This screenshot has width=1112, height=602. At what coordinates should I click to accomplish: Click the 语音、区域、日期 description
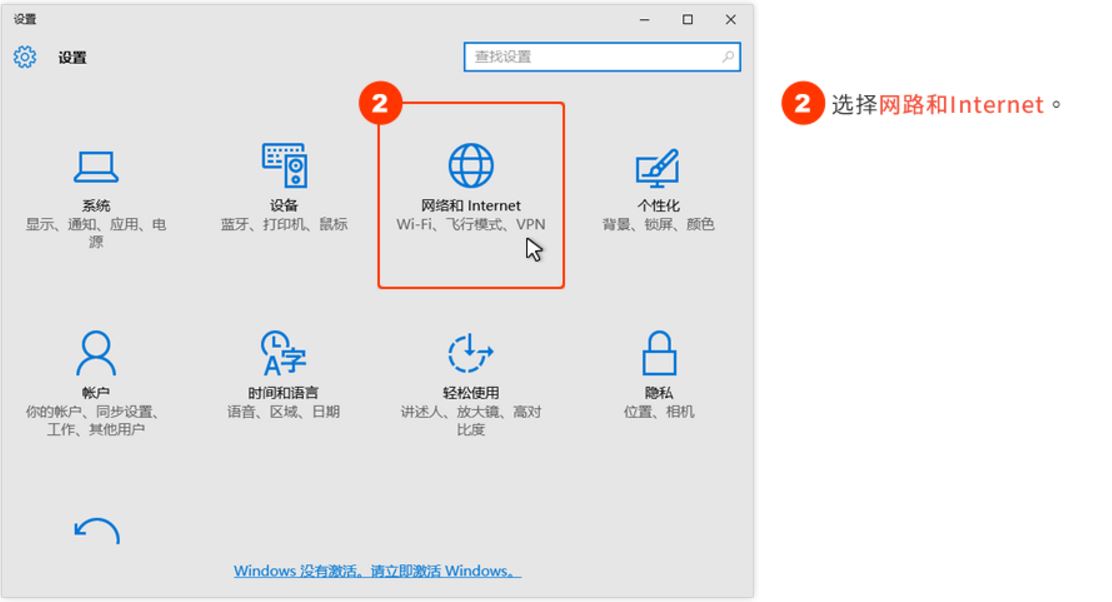[284, 412]
